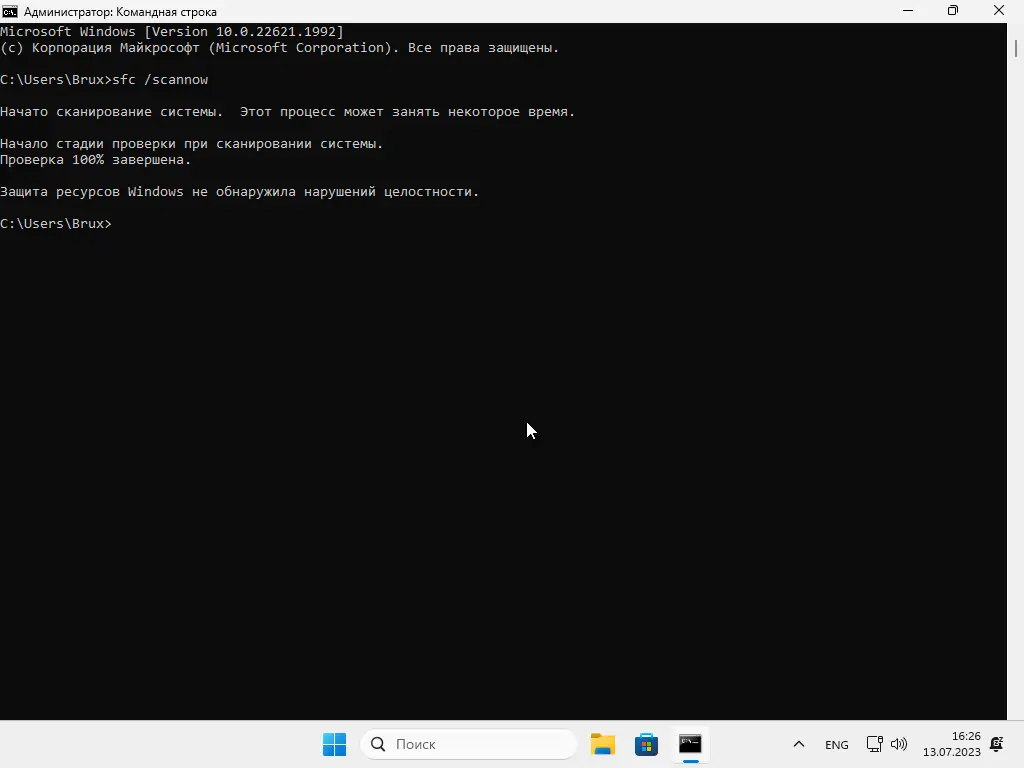Image resolution: width=1024 pixels, height=768 pixels.
Task: Open the network status tray icon
Action: [874, 744]
